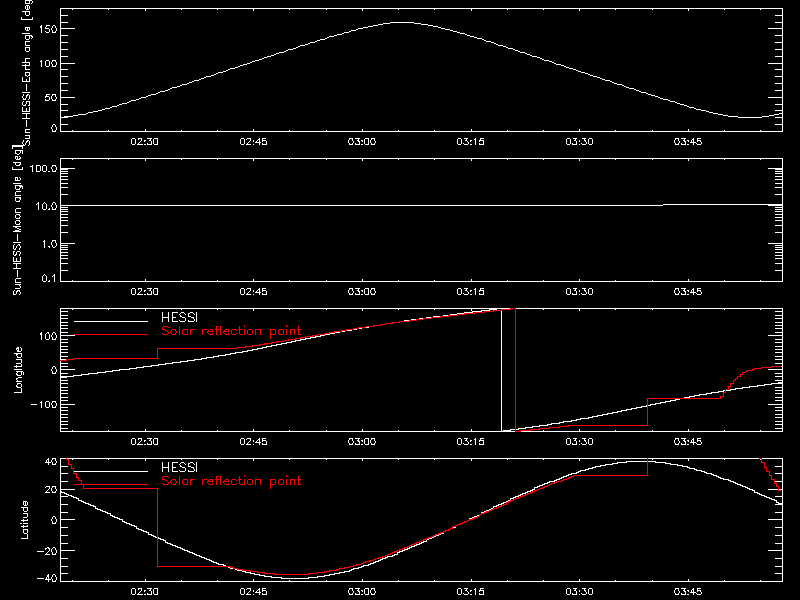Image resolution: width=800 pixels, height=600 pixels.
Task: Click 02:30 time label under Latitude plot
Action: click(x=144, y=591)
